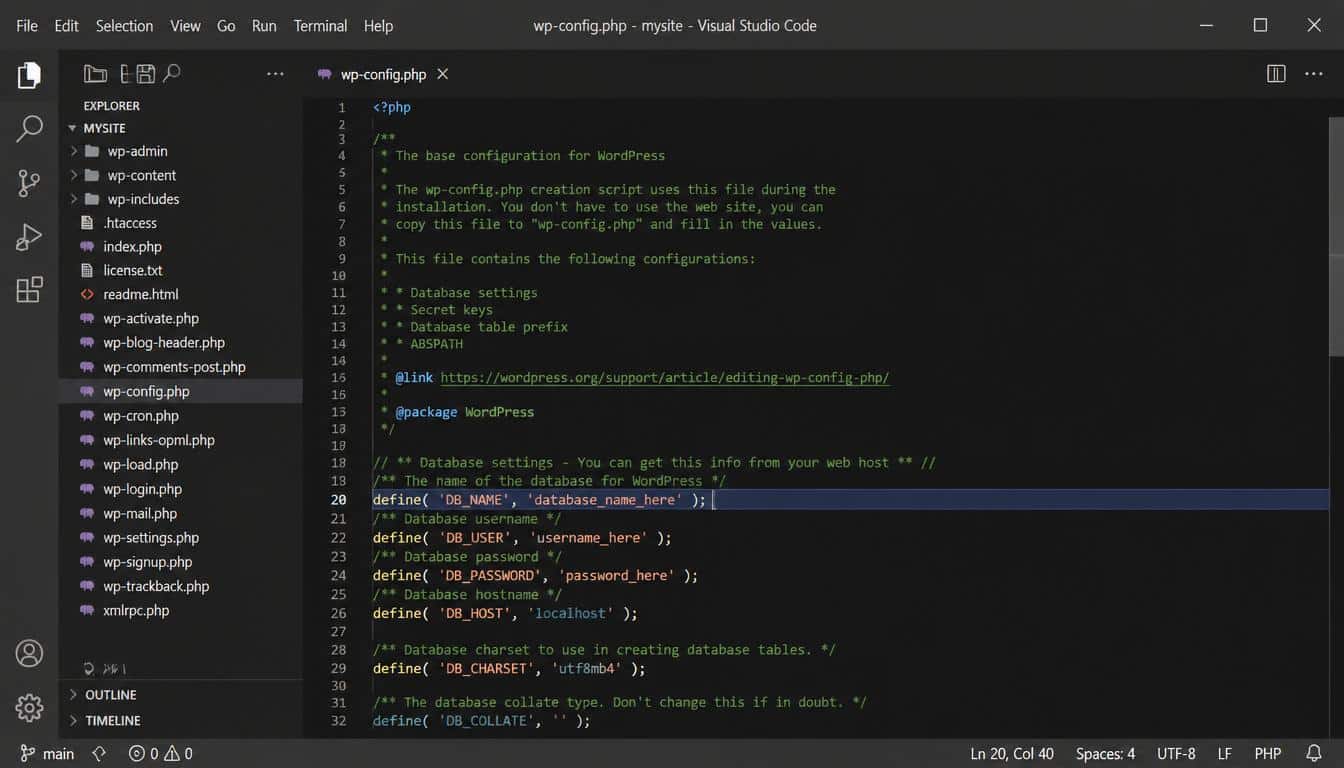
Task: Expand the wp-admin folder chevron
Action: coord(73,151)
